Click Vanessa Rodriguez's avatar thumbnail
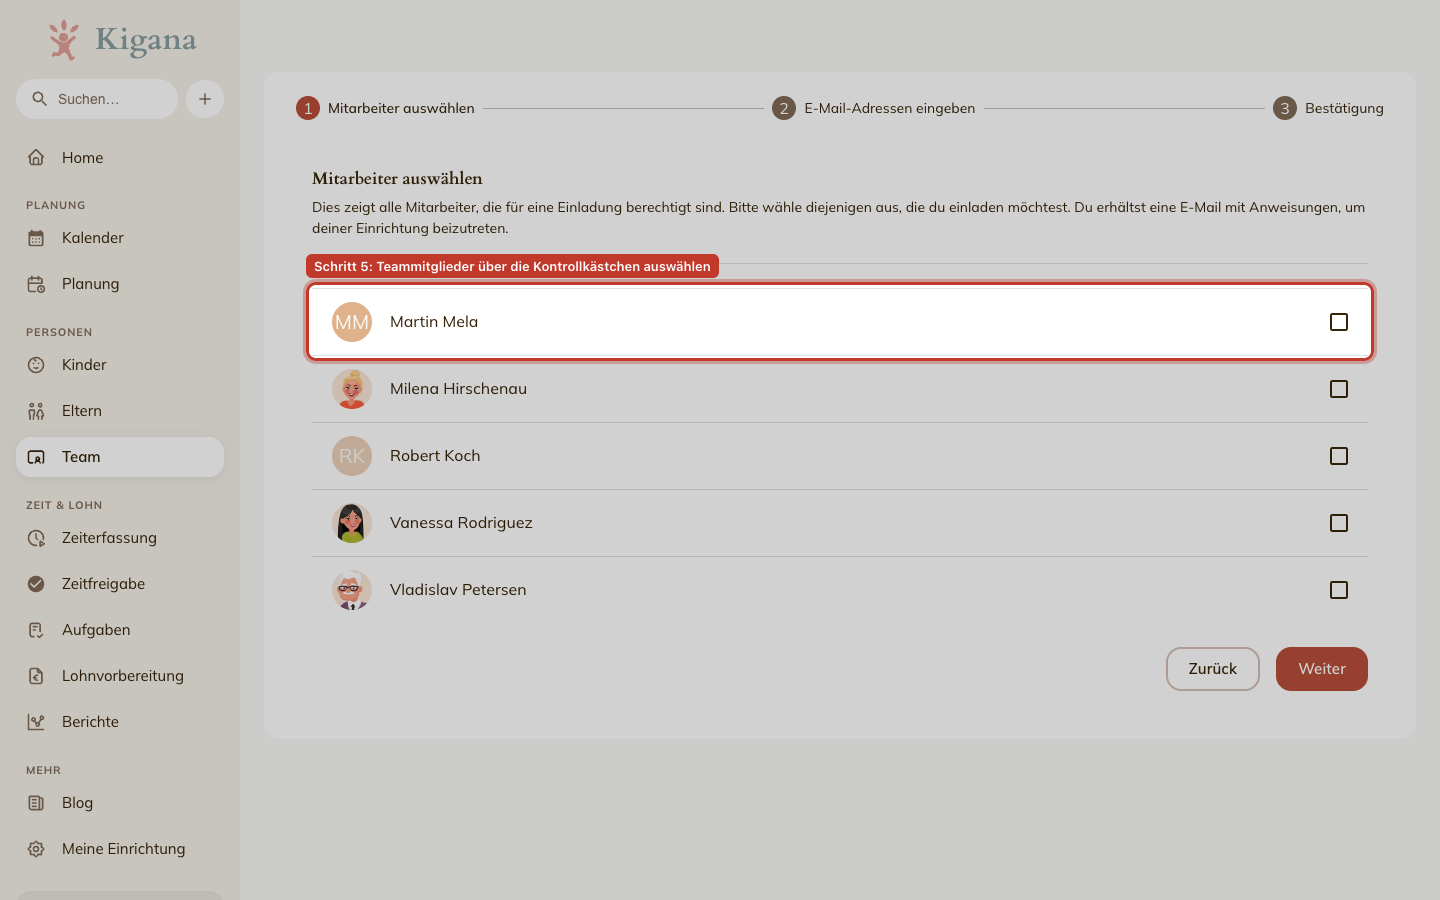The width and height of the screenshot is (1440, 900). click(352, 523)
